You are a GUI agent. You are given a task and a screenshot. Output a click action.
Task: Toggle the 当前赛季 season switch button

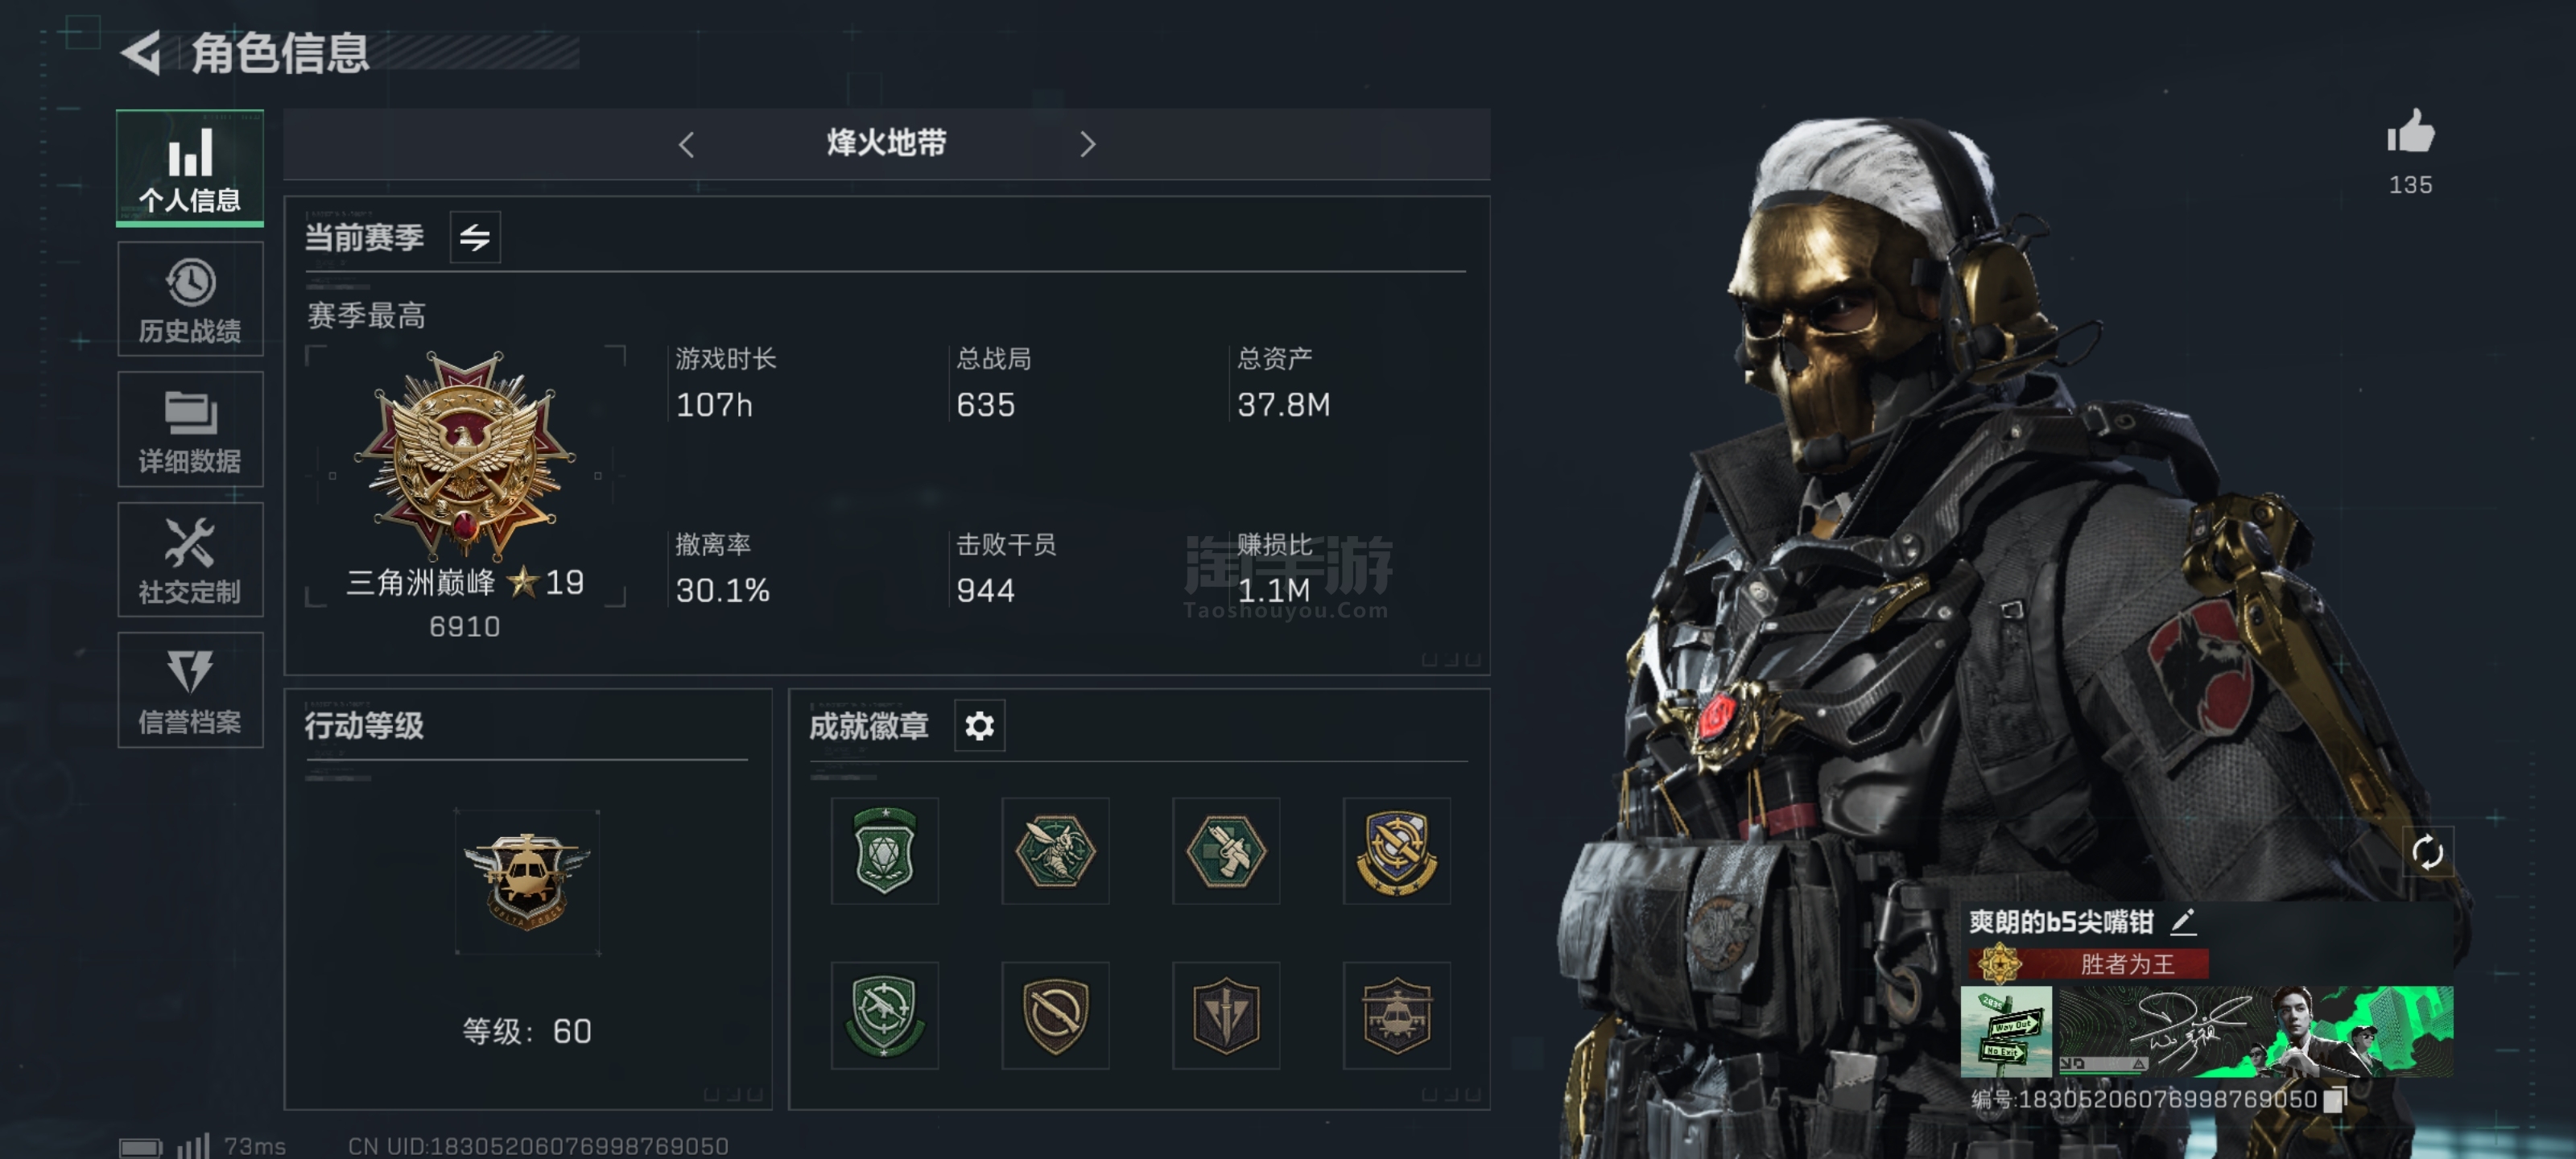475,237
